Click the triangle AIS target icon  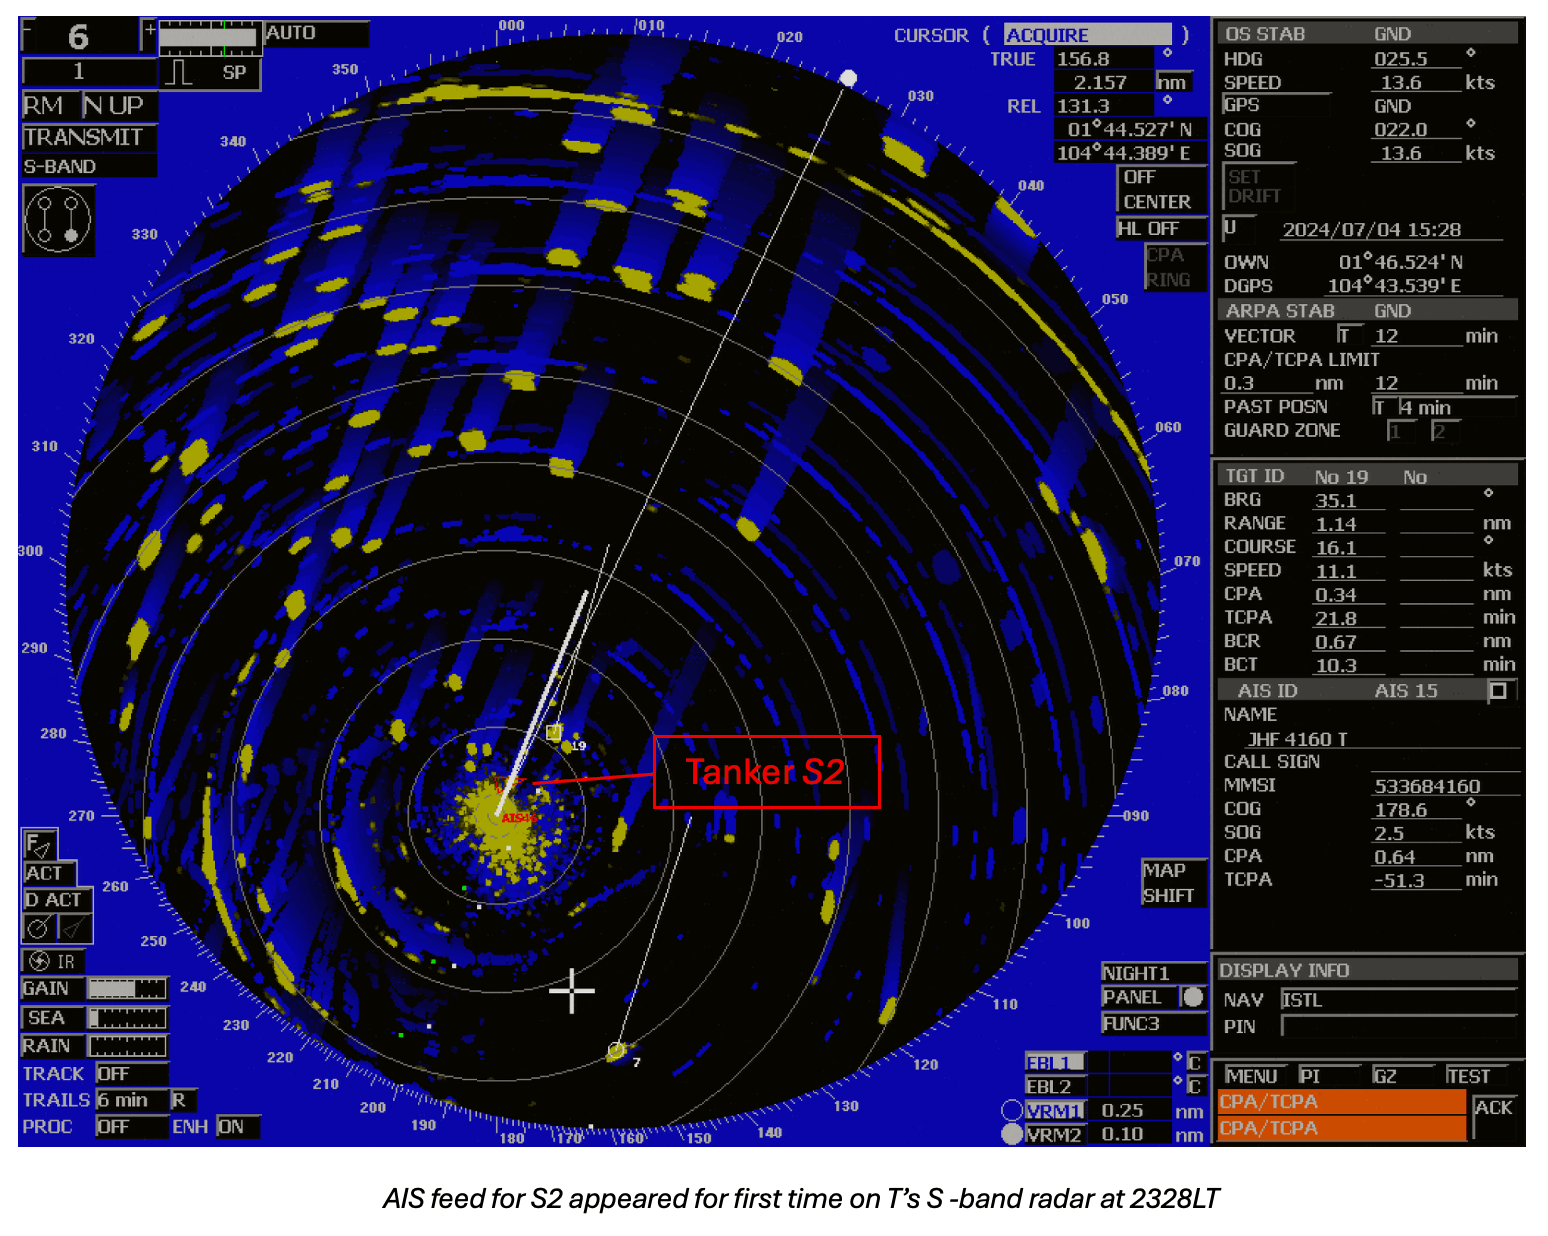(75, 929)
